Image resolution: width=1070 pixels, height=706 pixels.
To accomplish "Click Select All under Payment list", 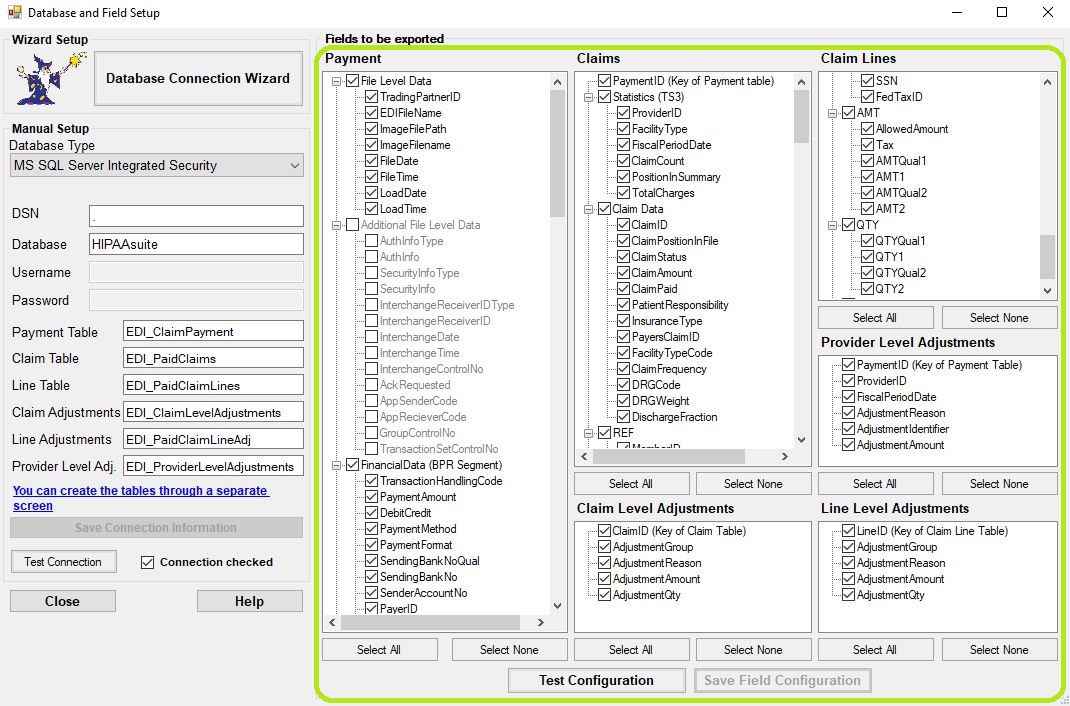I will [x=379, y=649].
